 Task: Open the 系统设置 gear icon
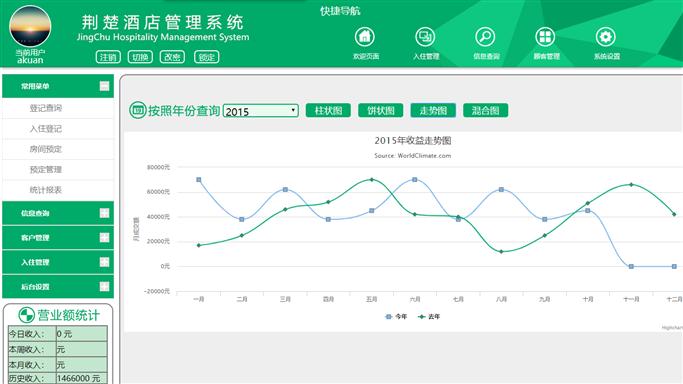[605, 37]
